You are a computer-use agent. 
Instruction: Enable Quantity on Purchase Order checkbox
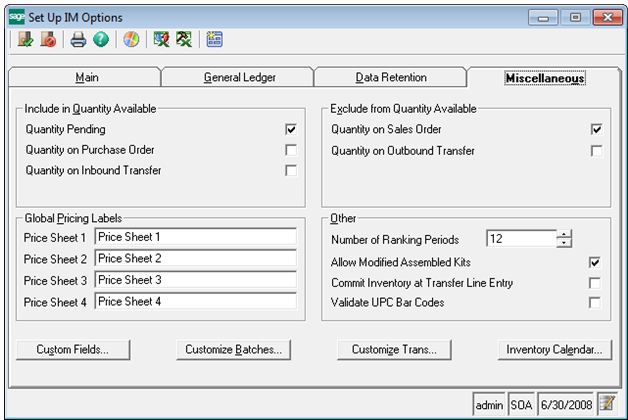coord(291,150)
